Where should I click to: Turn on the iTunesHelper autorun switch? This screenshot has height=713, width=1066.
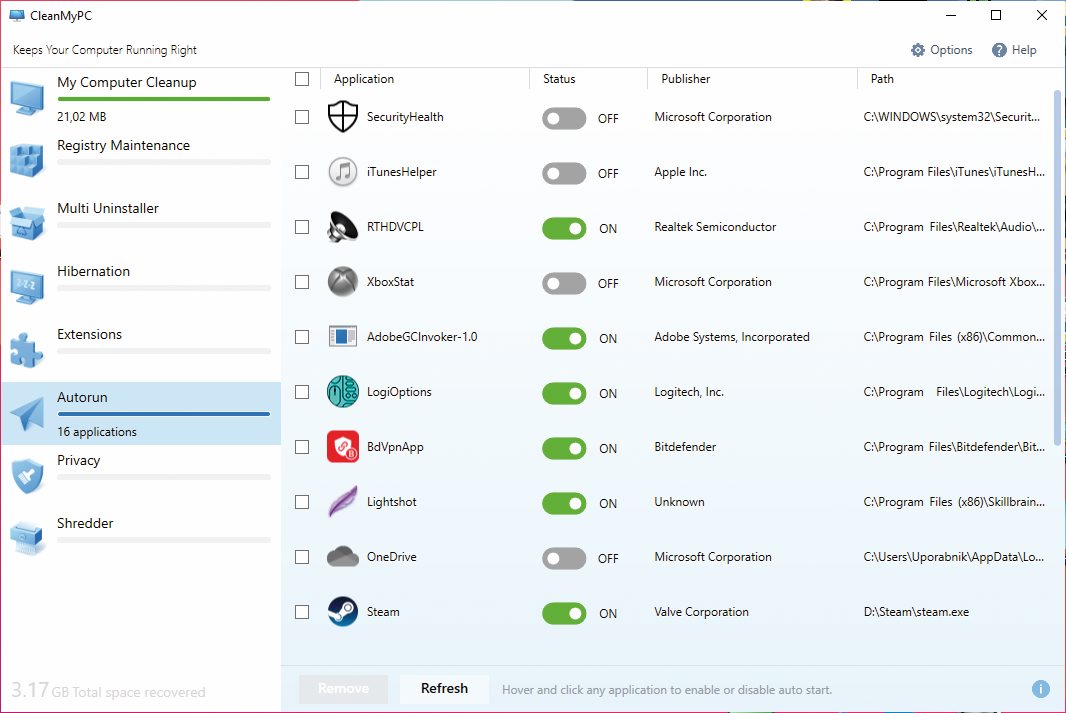(564, 173)
